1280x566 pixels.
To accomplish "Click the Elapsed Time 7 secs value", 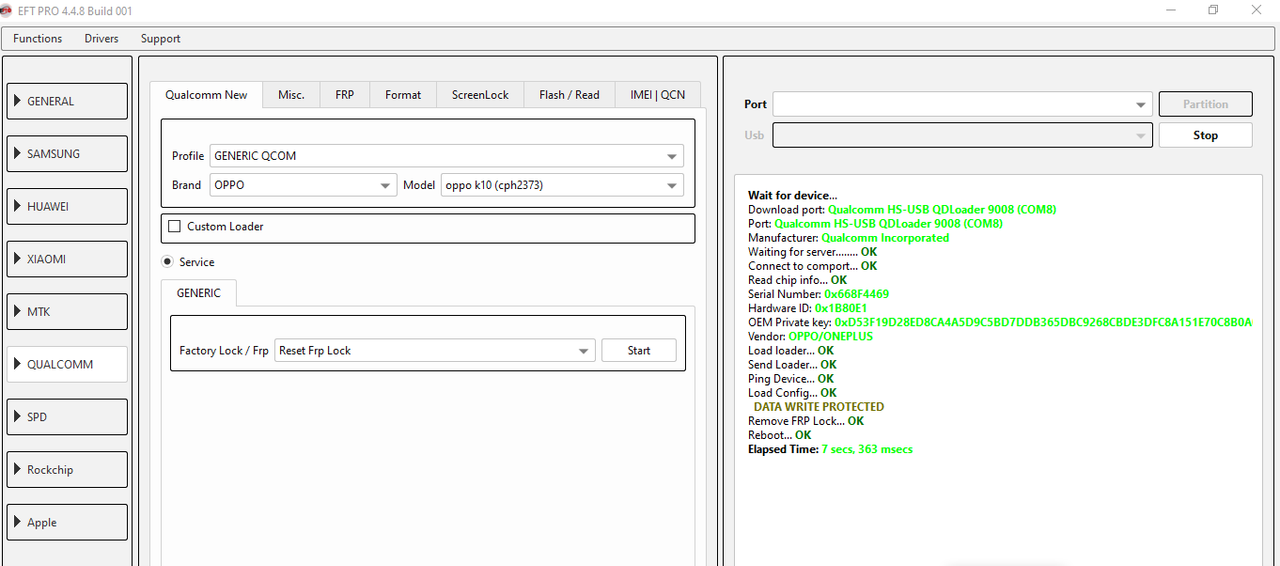I will 867,449.
